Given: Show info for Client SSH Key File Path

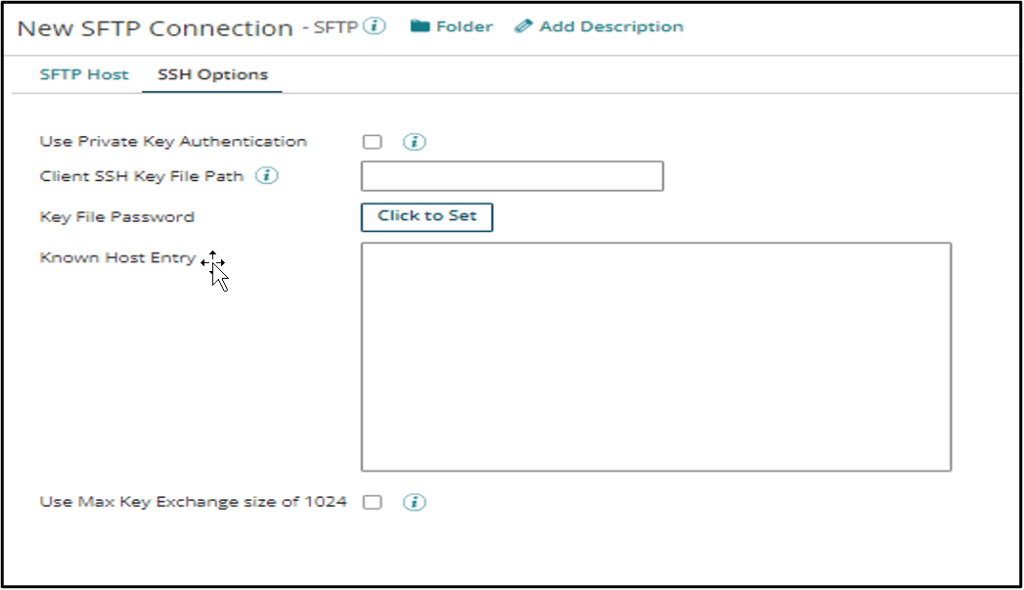Looking at the screenshot, I should coord(266,176).
